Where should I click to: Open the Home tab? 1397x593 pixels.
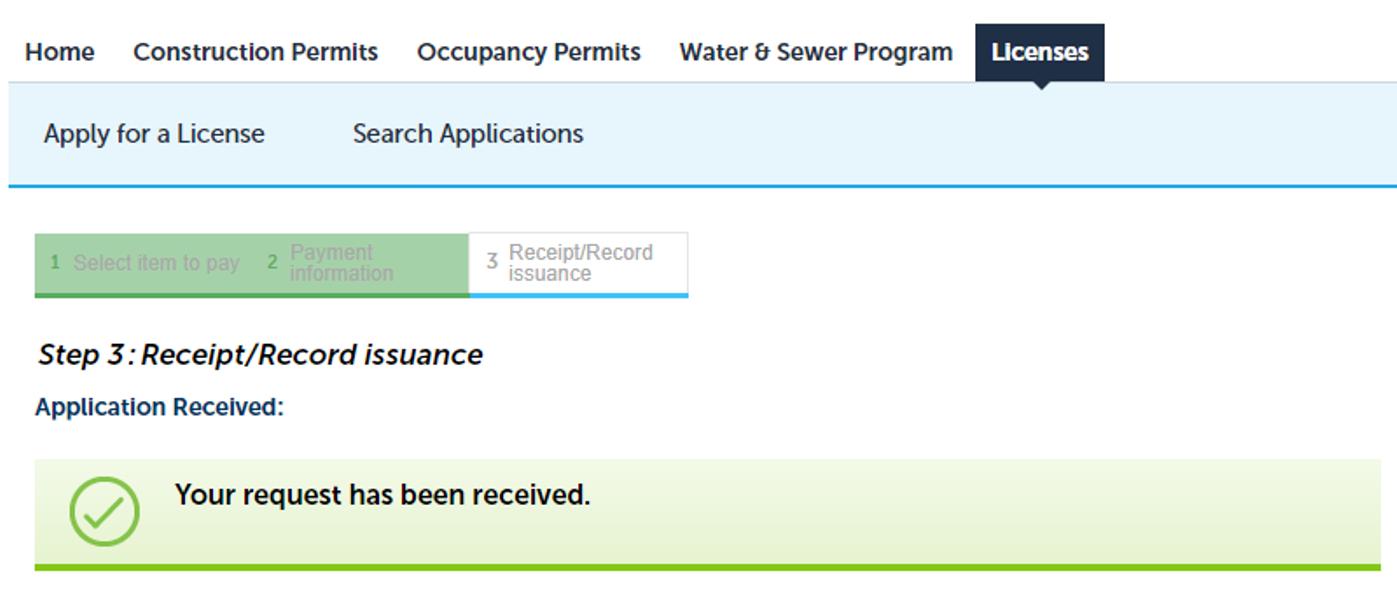60,52
